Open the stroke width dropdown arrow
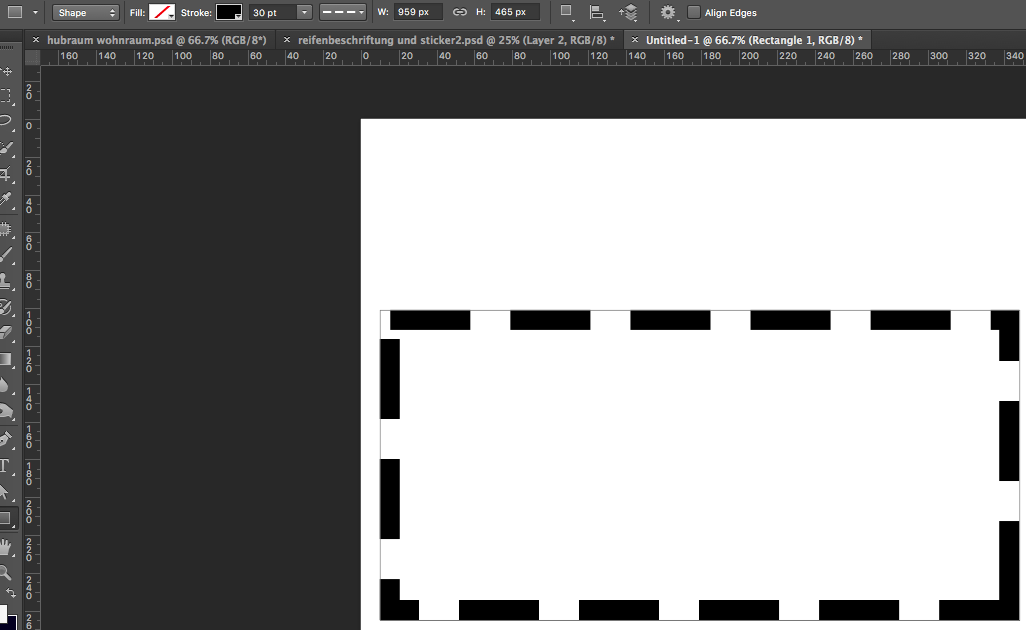The width and height of the screenshot is (1026, 630). pyautogui.click(x=304, y=12)
